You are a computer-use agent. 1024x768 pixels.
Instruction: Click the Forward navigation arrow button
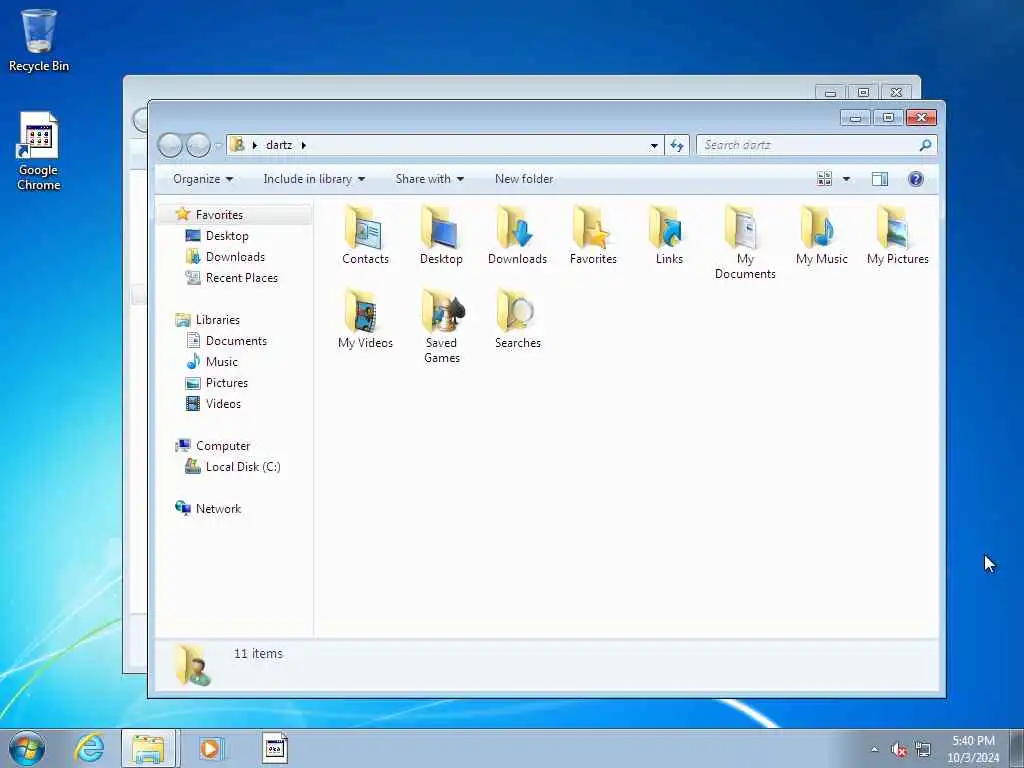(198, 145)
